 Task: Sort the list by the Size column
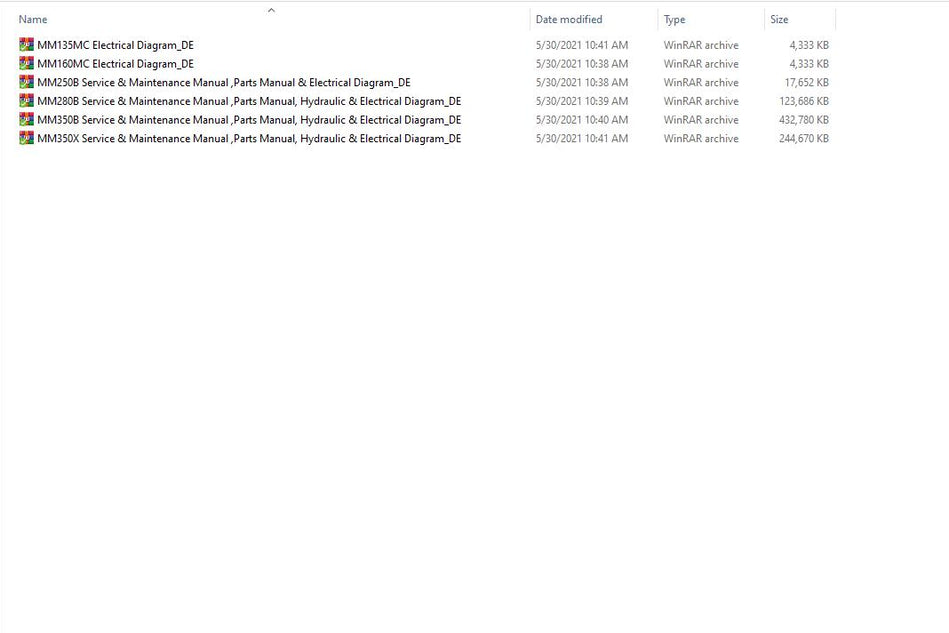[x=779, y=20]
